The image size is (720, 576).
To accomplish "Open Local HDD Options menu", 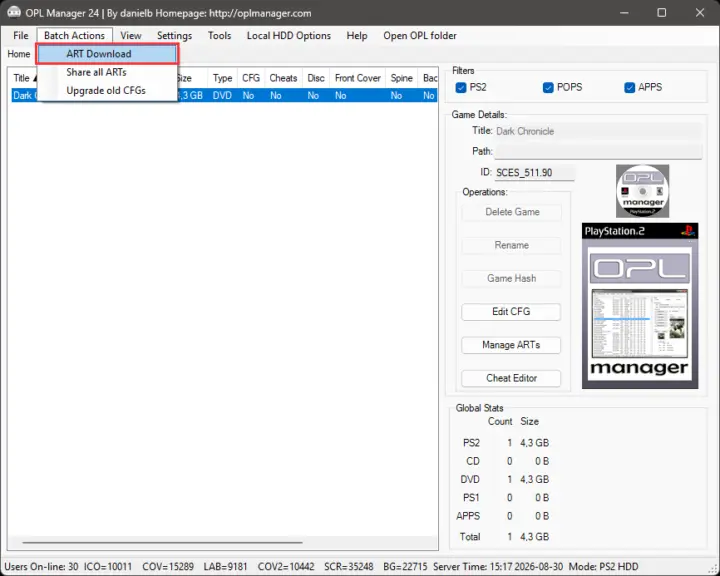I will pyautogui.click(x=289, y=35).
